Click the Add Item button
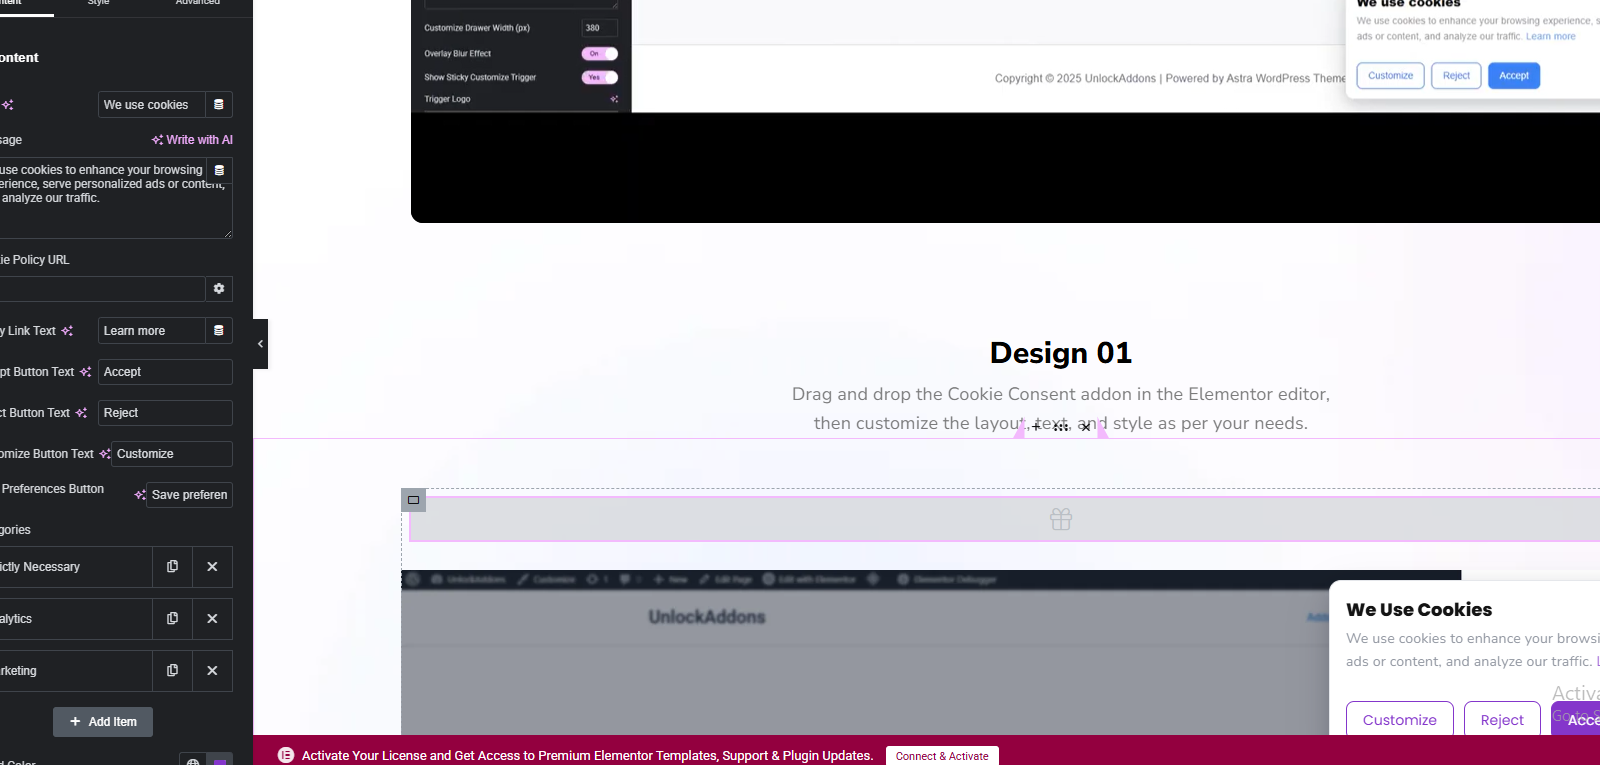The height and width of the screenshot is (765, 1600). point(103,722)
